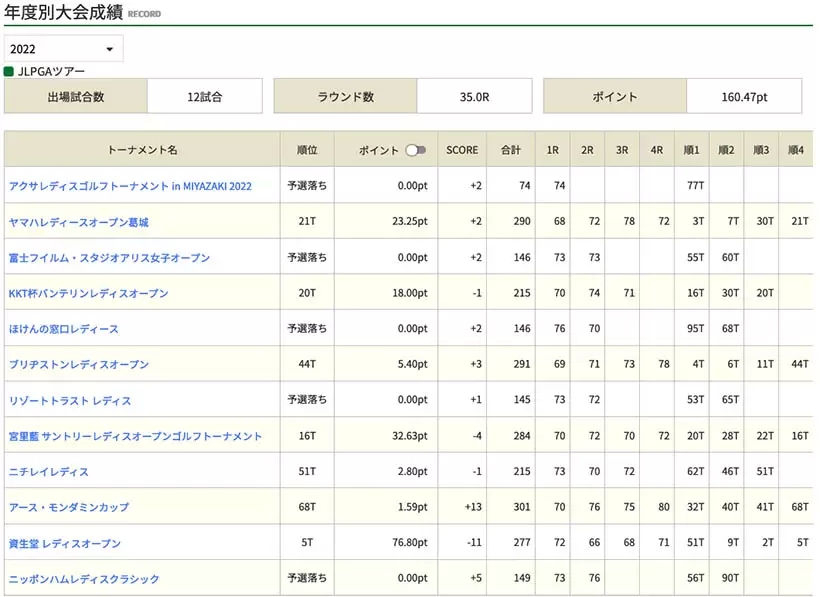Image resolution: width=820 pixels, height=597 pixels.
Task: Select 富士フイルム・スタジオアリス女子オープン link
Action: (x=109, y=258)
